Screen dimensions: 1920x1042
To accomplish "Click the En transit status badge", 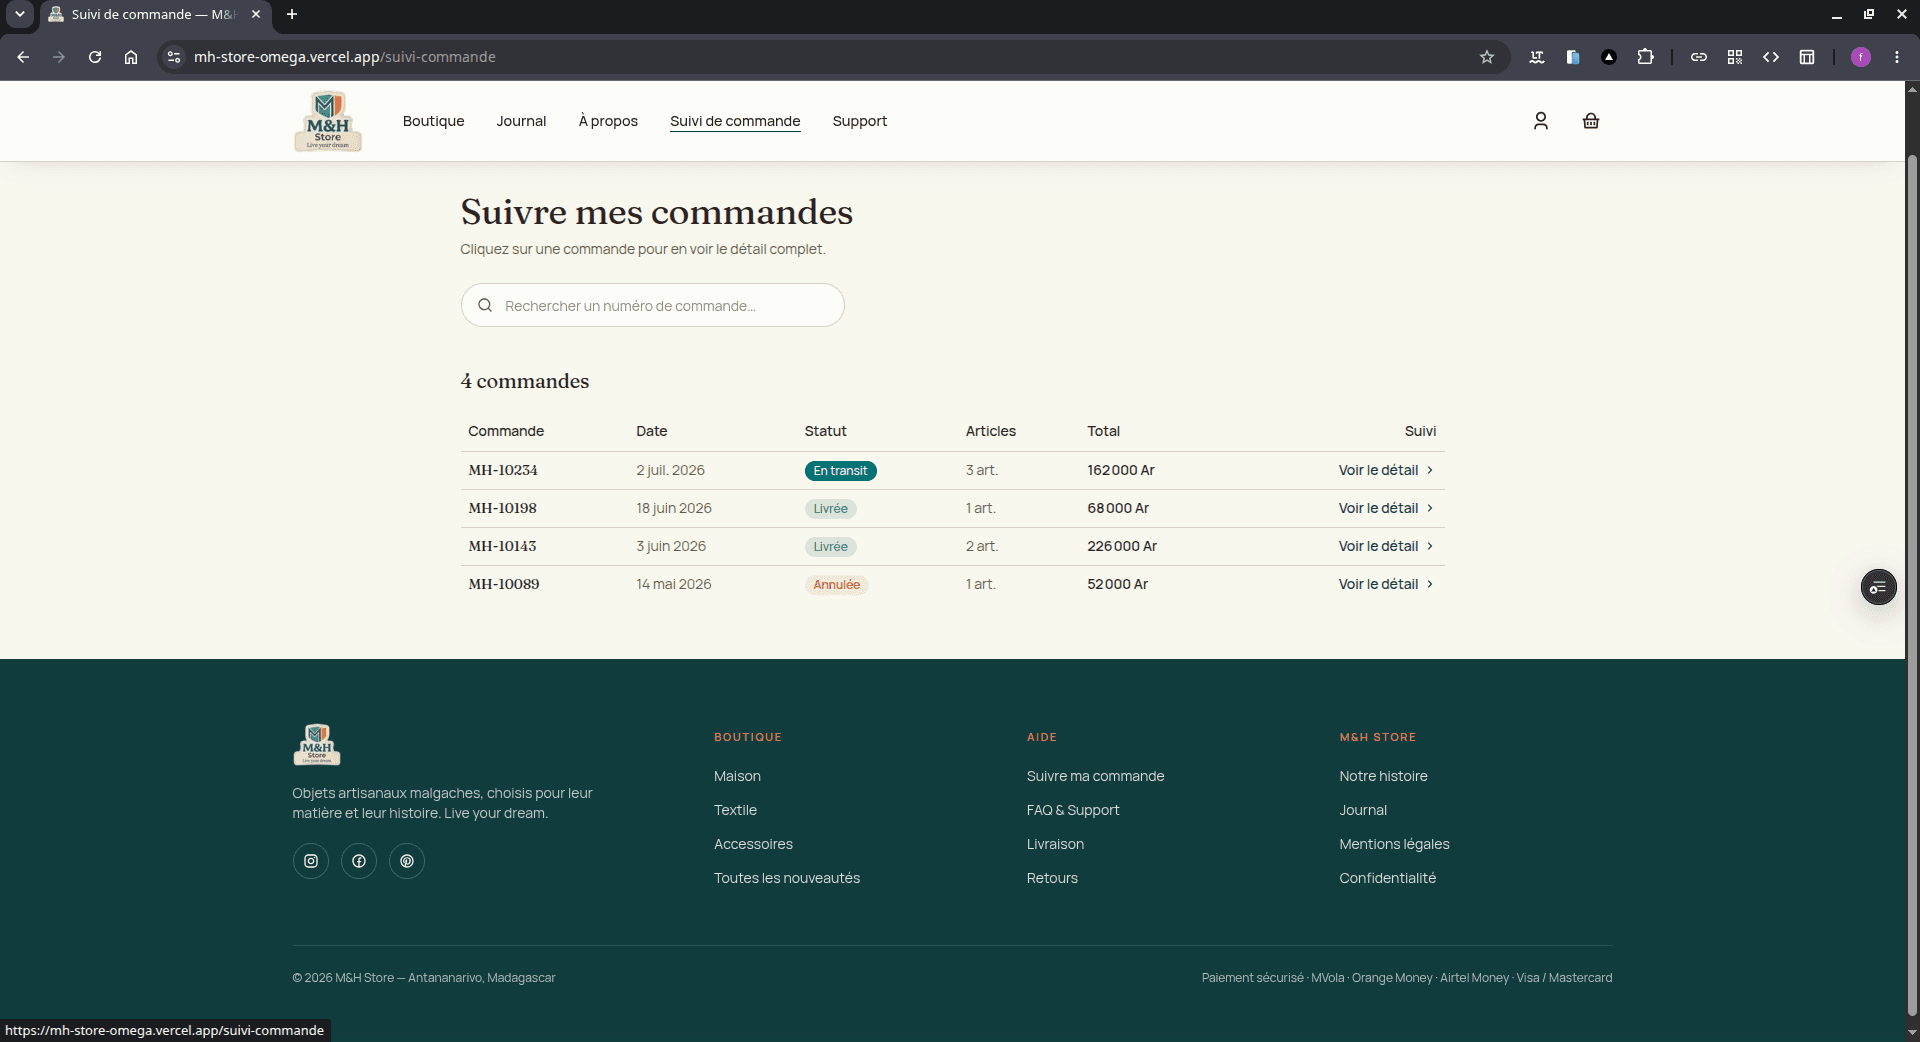I will pyautogui.click(x=840, y=471).
